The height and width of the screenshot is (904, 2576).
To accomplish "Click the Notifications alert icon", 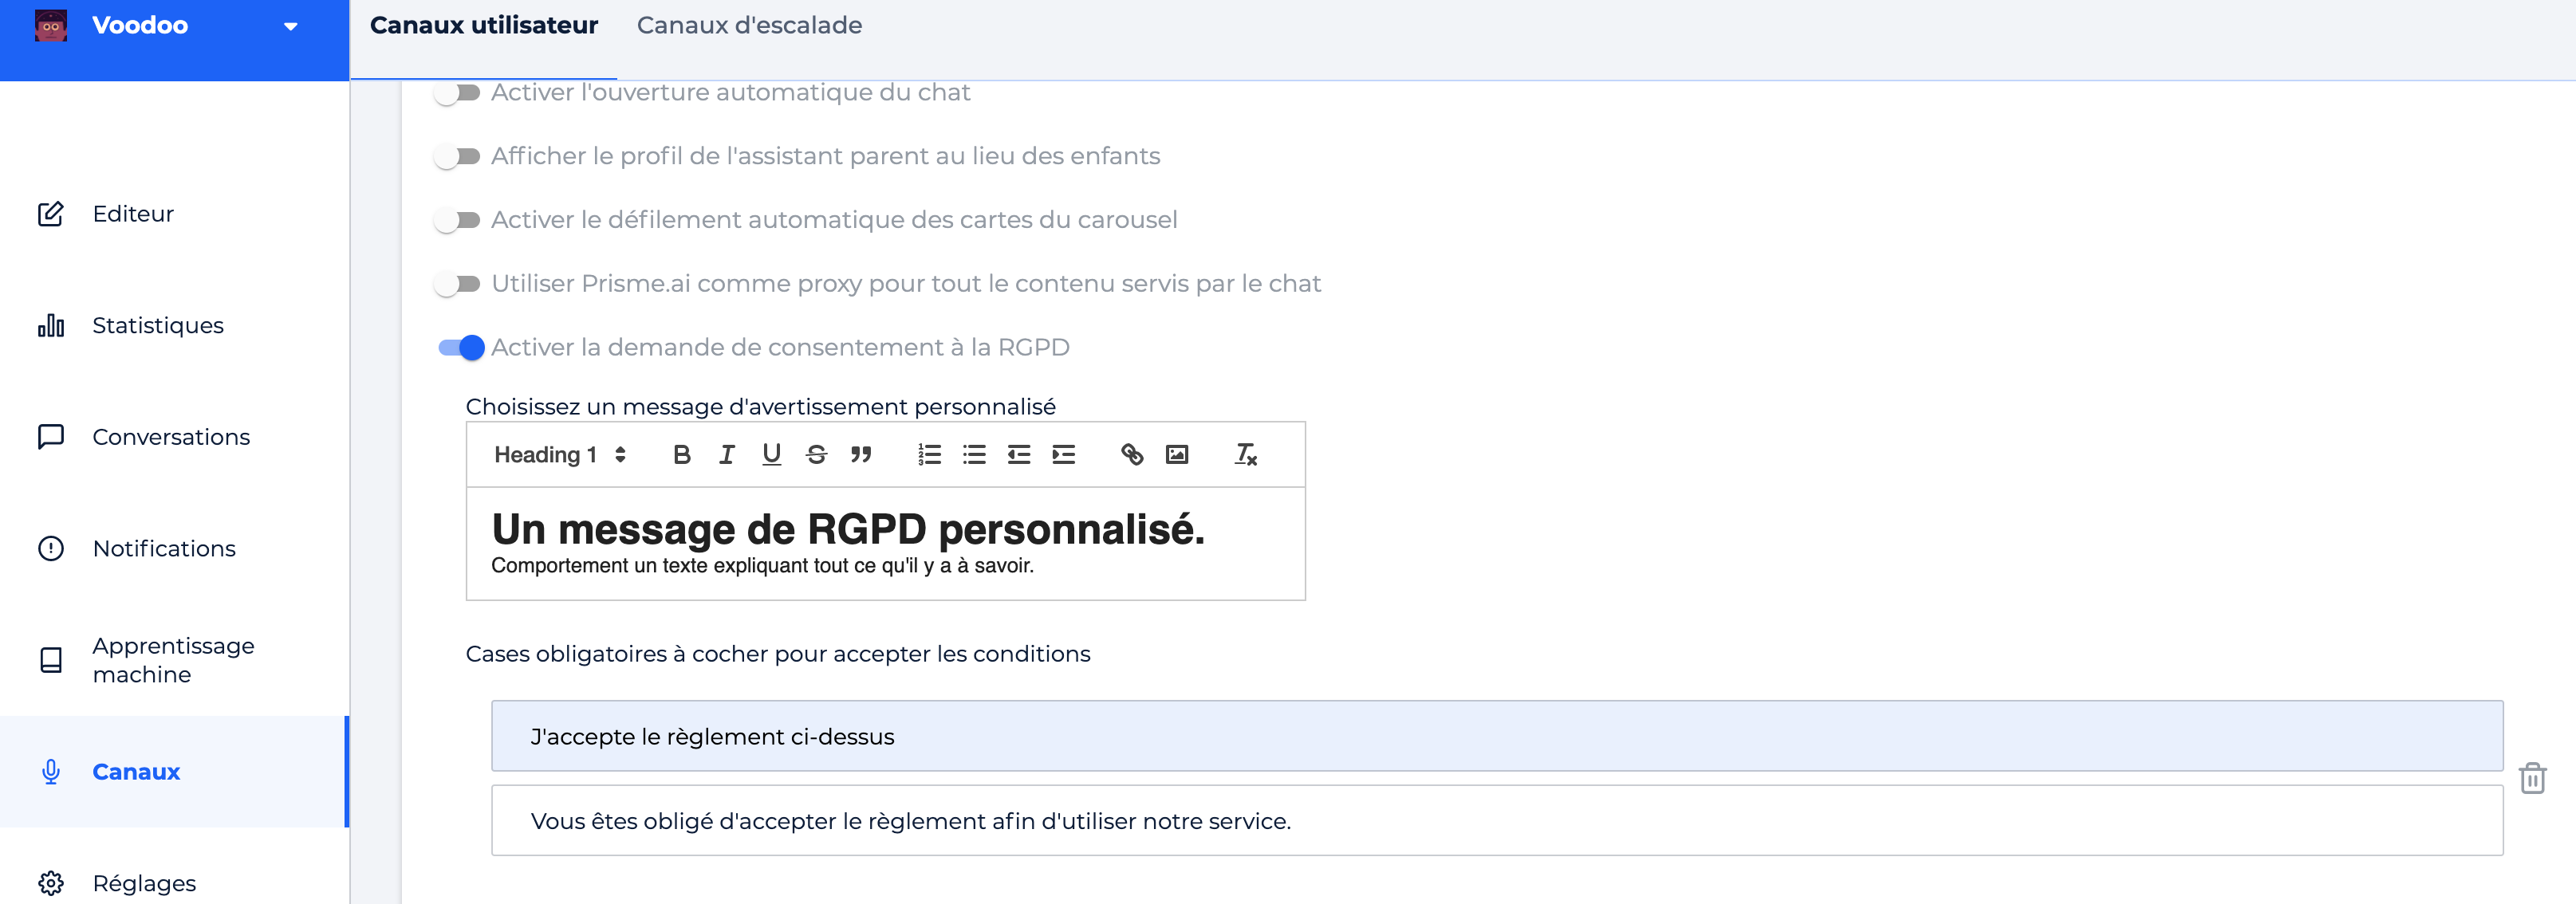I will [x=51, y=549].
